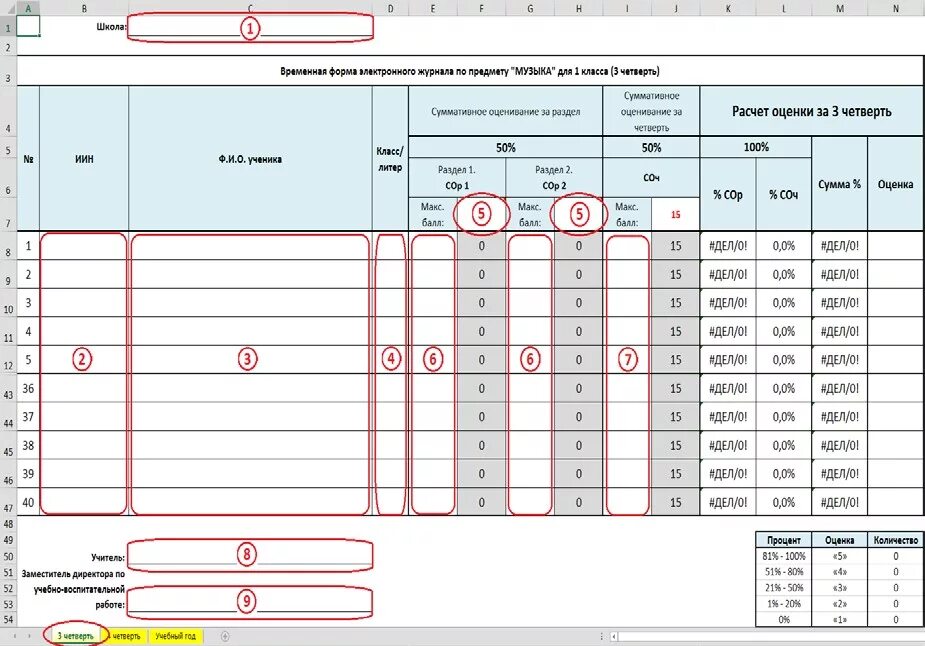Click the "Суммативное оценивание за раздел" header
The image size is (925, 646).
point(506,112)
